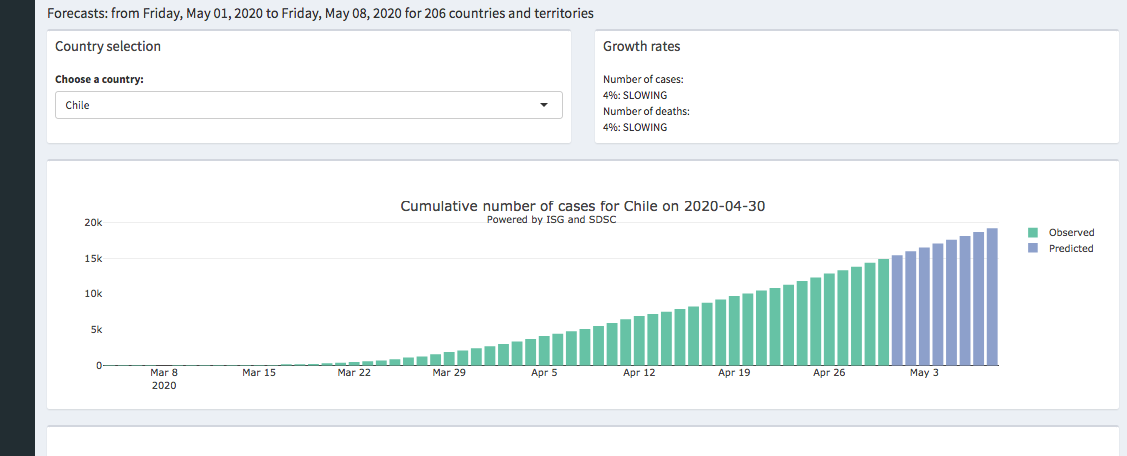This screenshot has width=1127, height=456.
Task: Click the last green observed bar
Action: (x=884, y=312)
